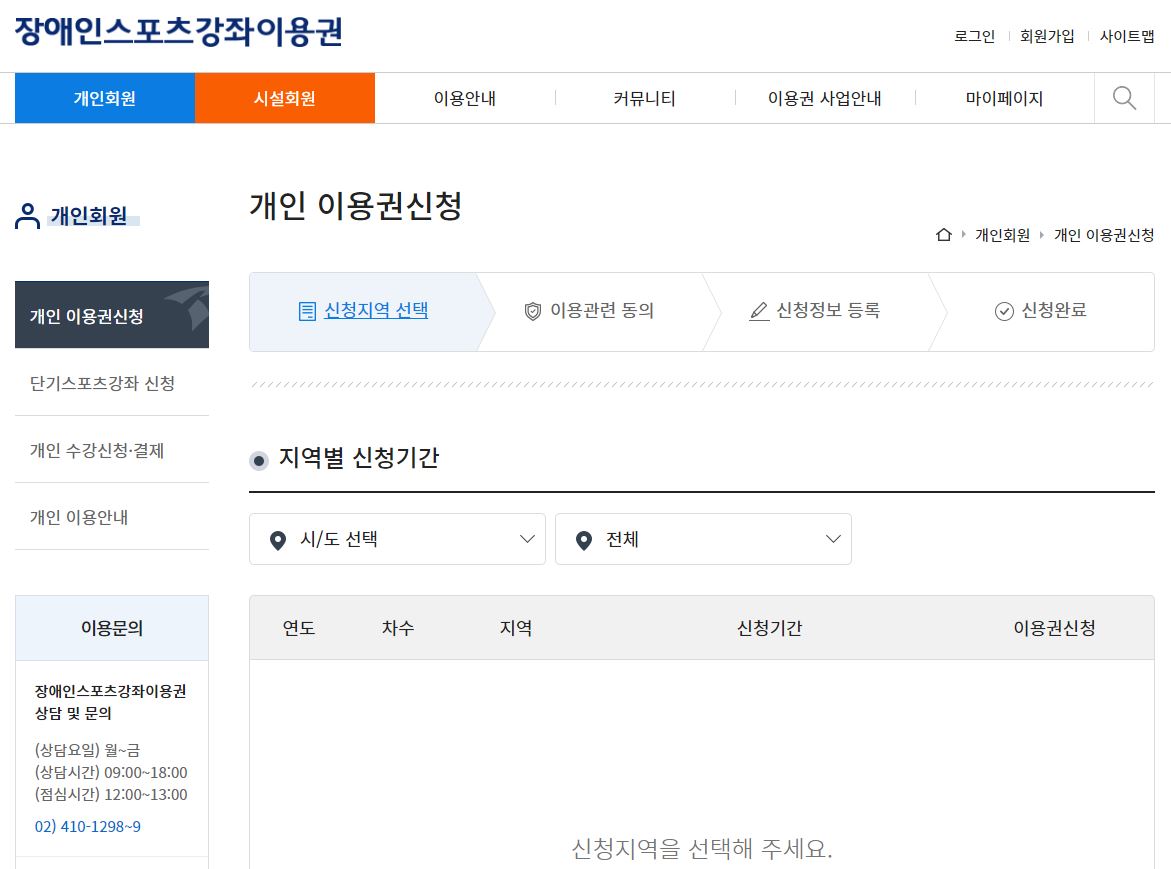Click the 신청완료 checkmark step icon
1171x869 pixels.
click(1002, 310)
